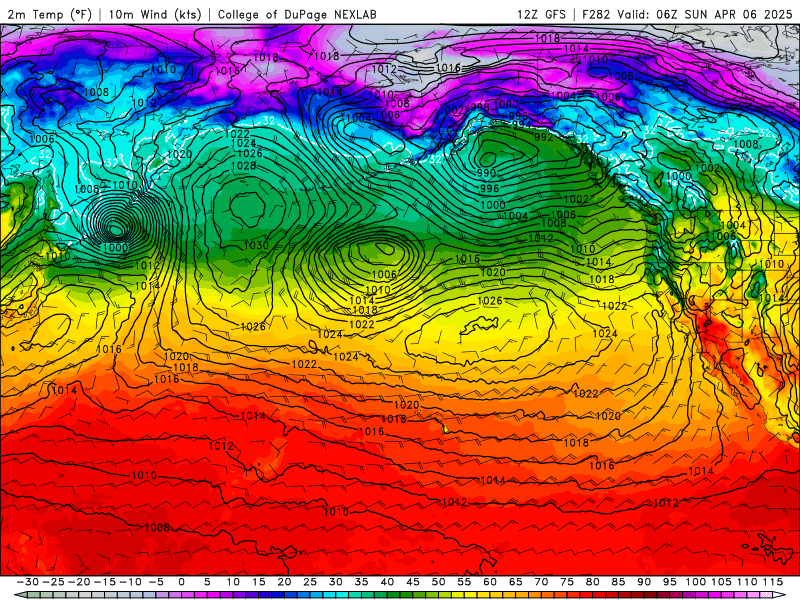800x600 pixels.
Task: Click the 20 colorbar label
Action: coord(284,582)
